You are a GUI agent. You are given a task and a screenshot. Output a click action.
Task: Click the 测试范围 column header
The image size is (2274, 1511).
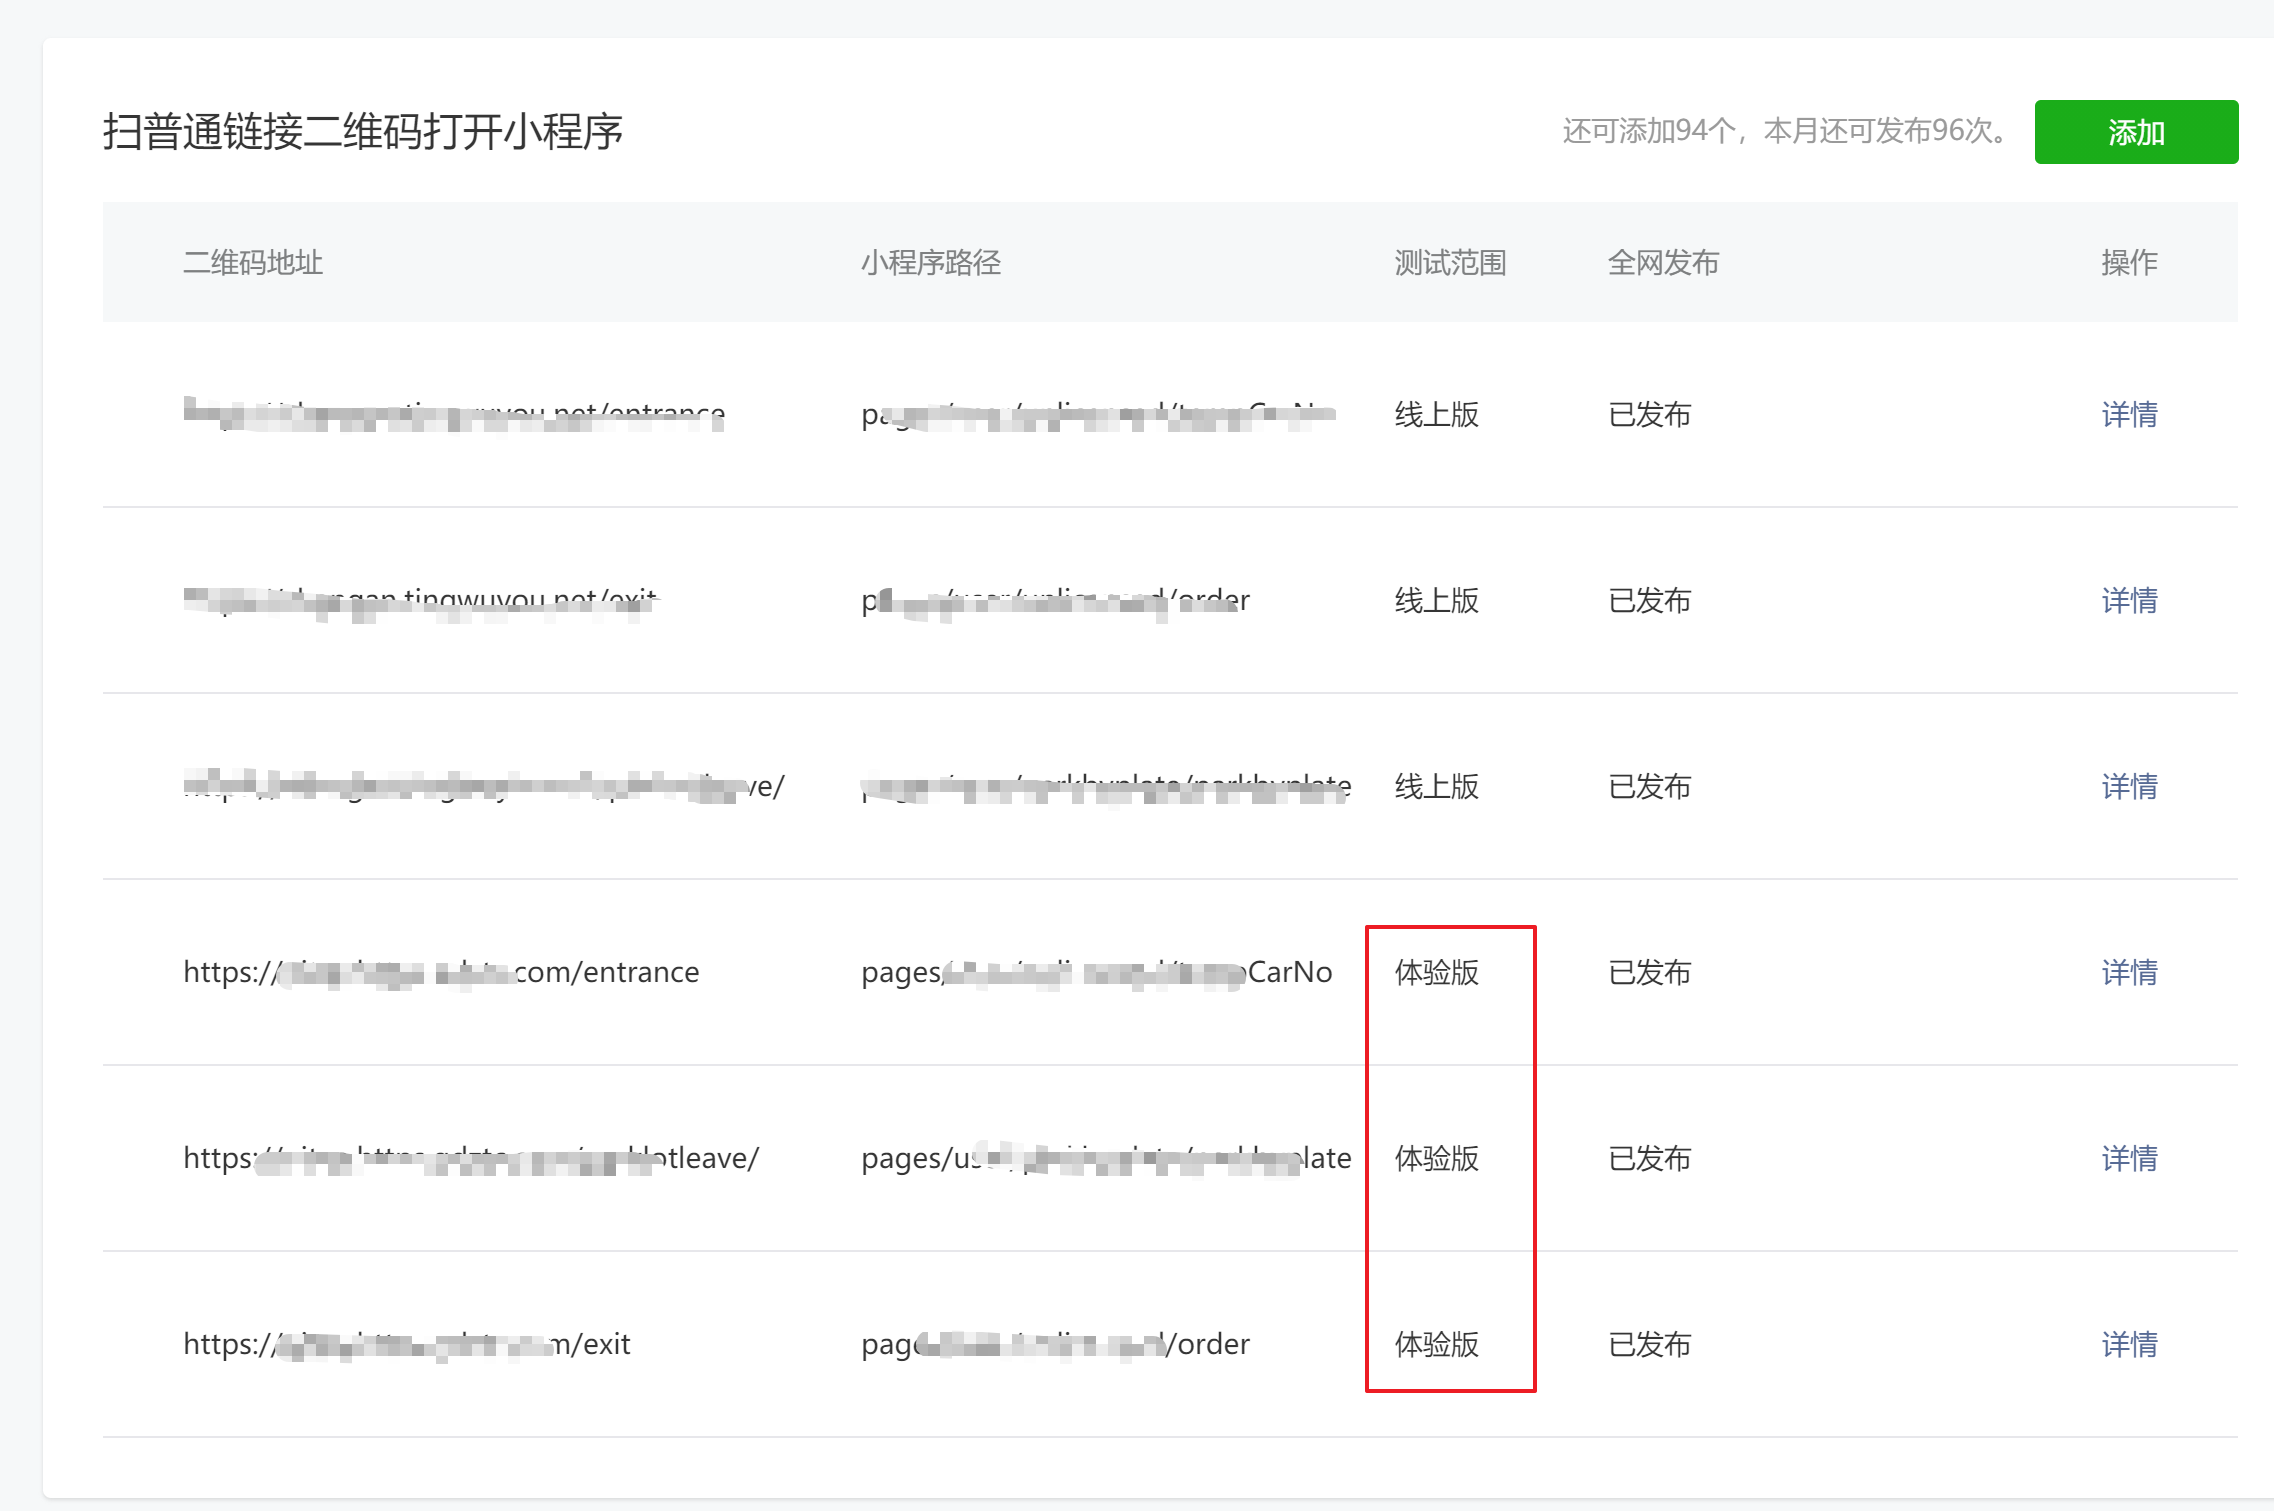pos(1450,263)
